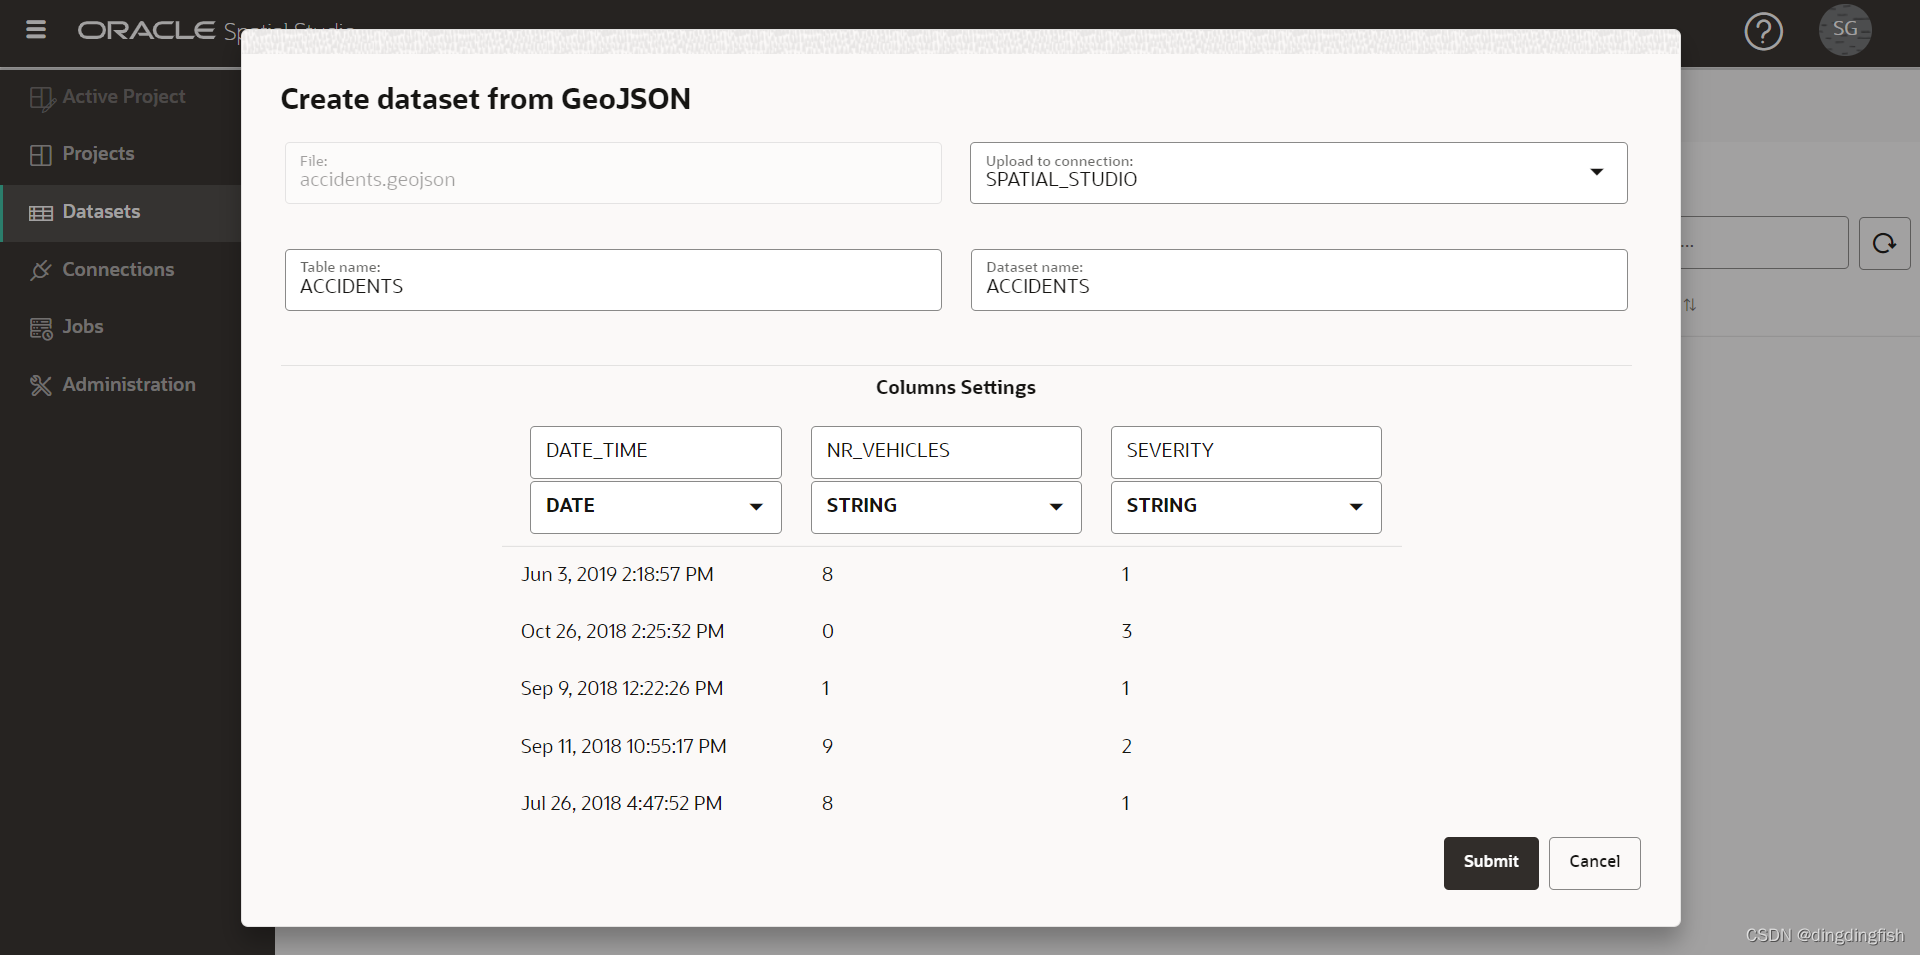Edit the NR_VEHICLES column name field
Viewport: 1920px width, 955px height.
[945, 452]
